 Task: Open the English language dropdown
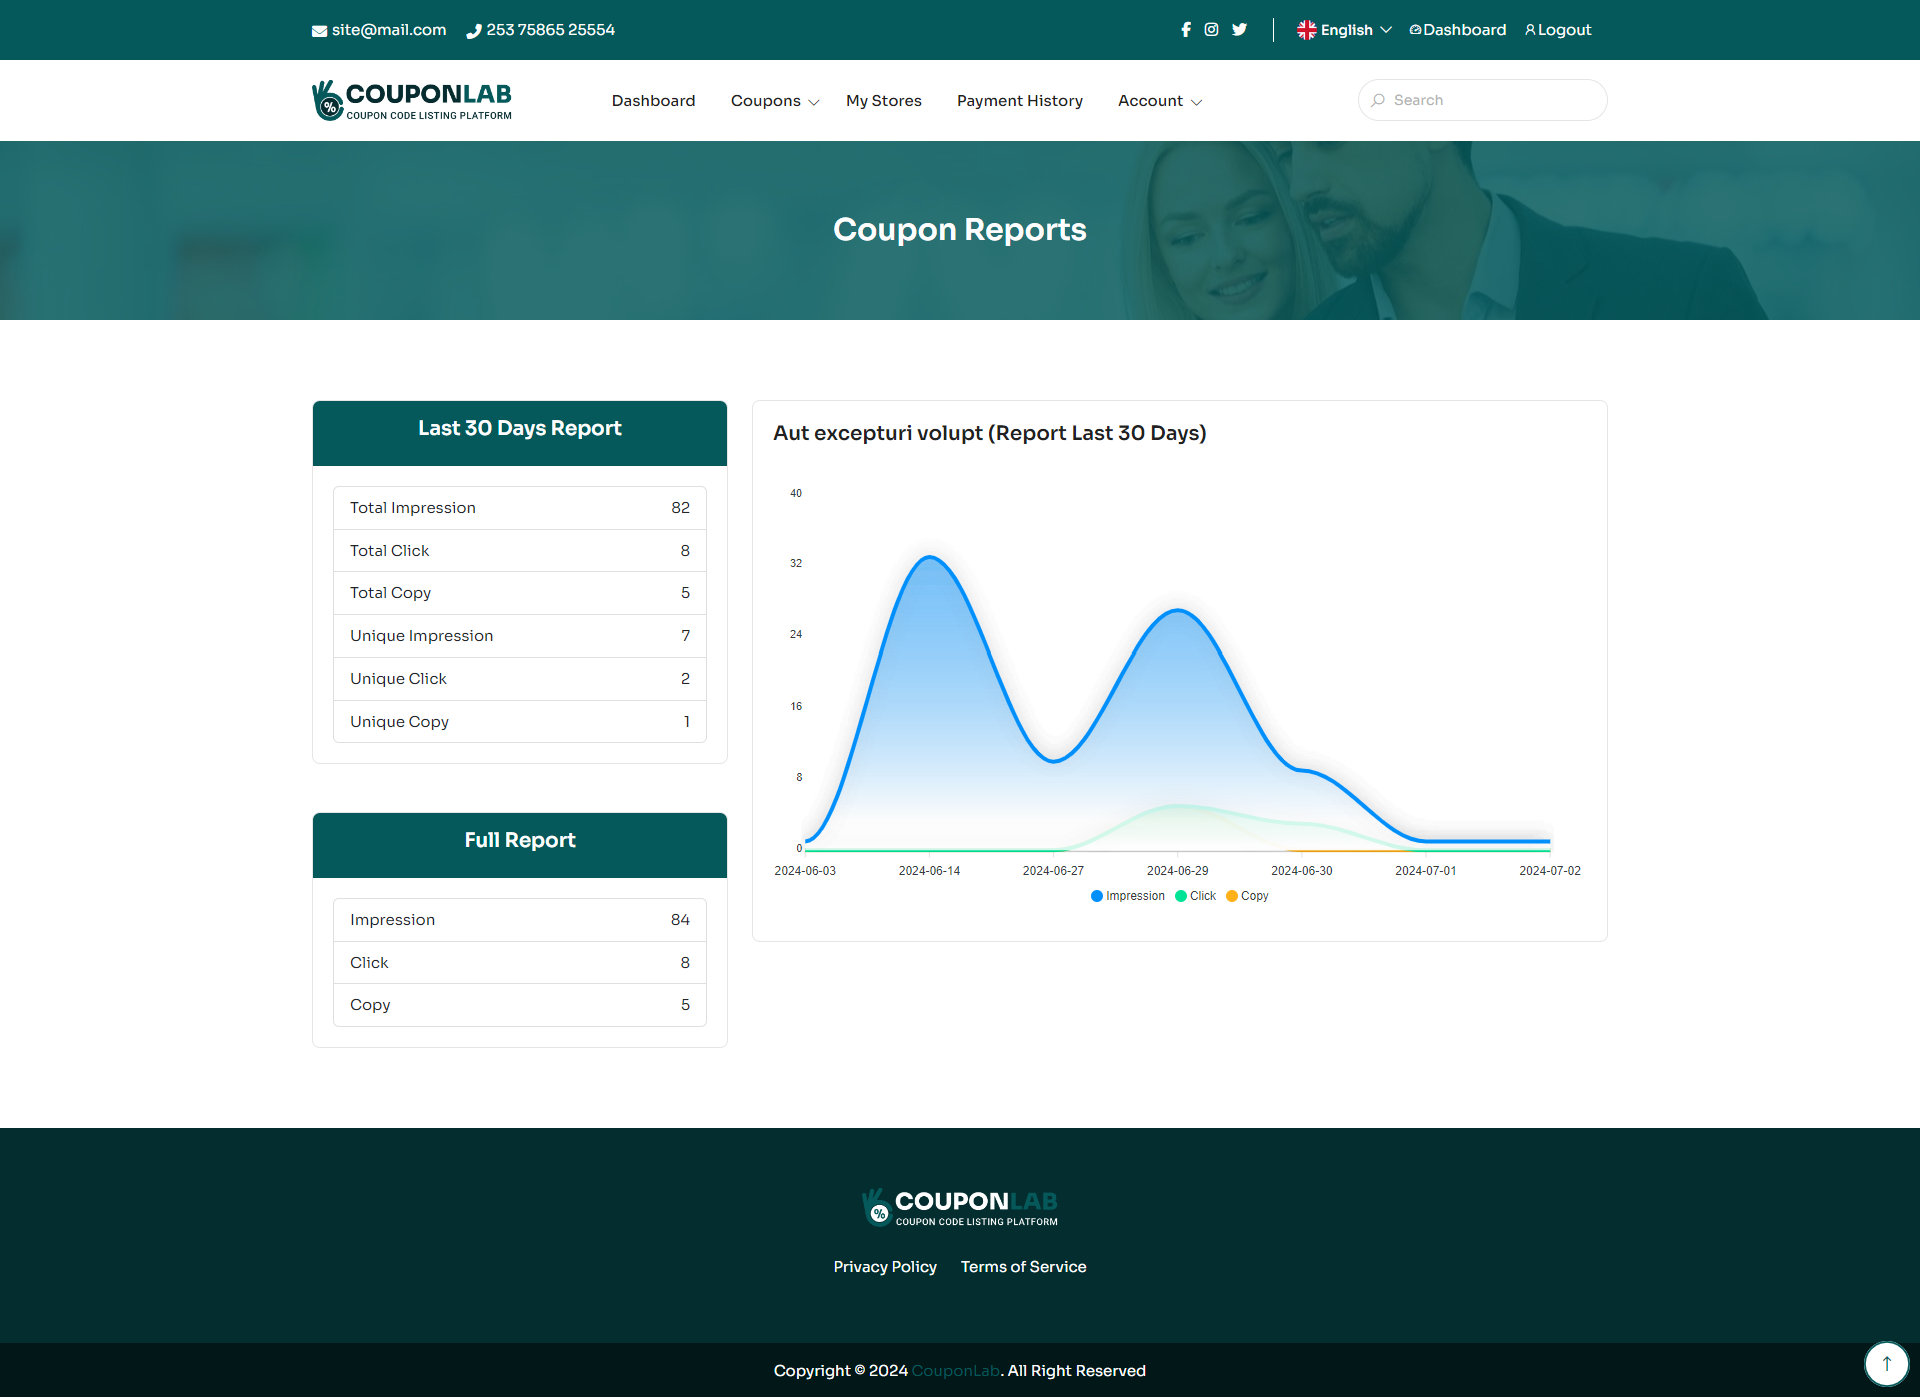tap(1344, 30)
